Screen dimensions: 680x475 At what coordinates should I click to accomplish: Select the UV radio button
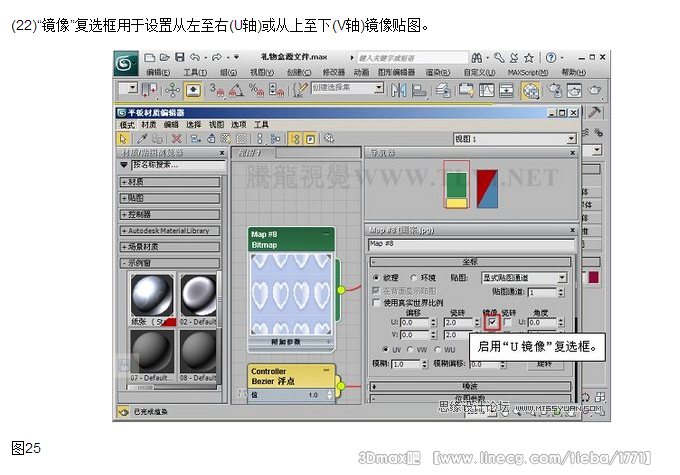tap(385, 349)
